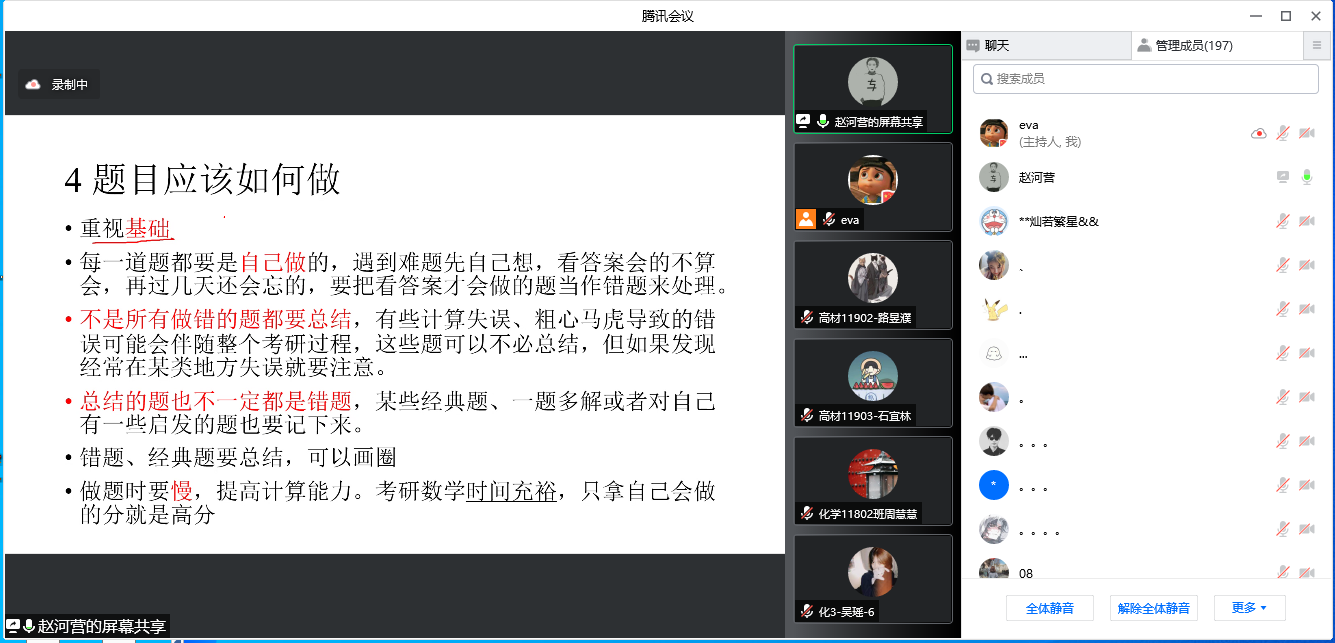Open the side panel hamburger options menu
The image size is (1335, 643).
(1317, 45)
